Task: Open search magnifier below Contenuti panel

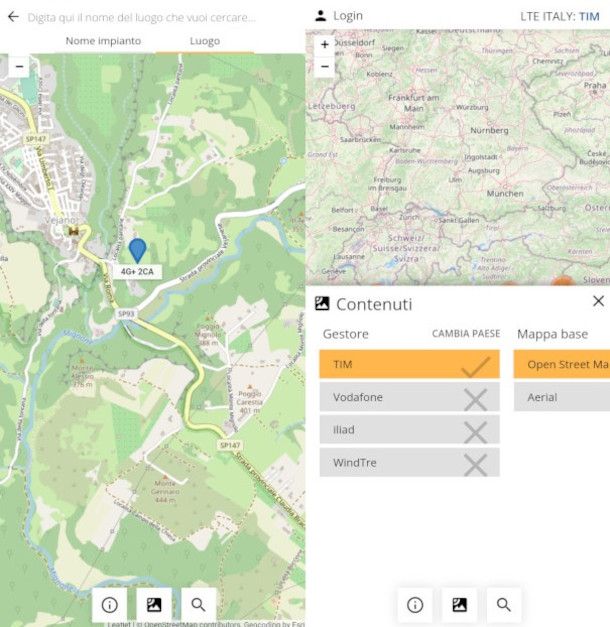Action: 504,605
